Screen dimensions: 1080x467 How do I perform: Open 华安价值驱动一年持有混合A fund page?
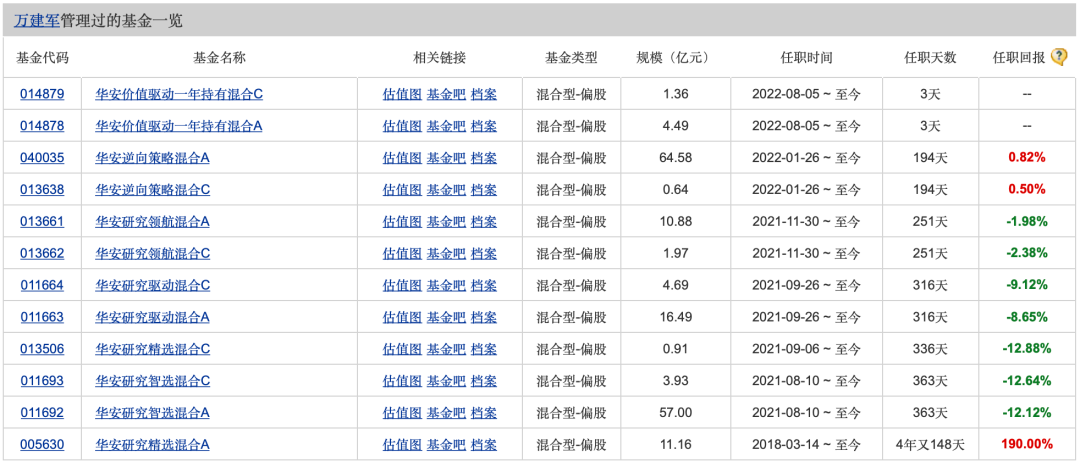(178, 126)
